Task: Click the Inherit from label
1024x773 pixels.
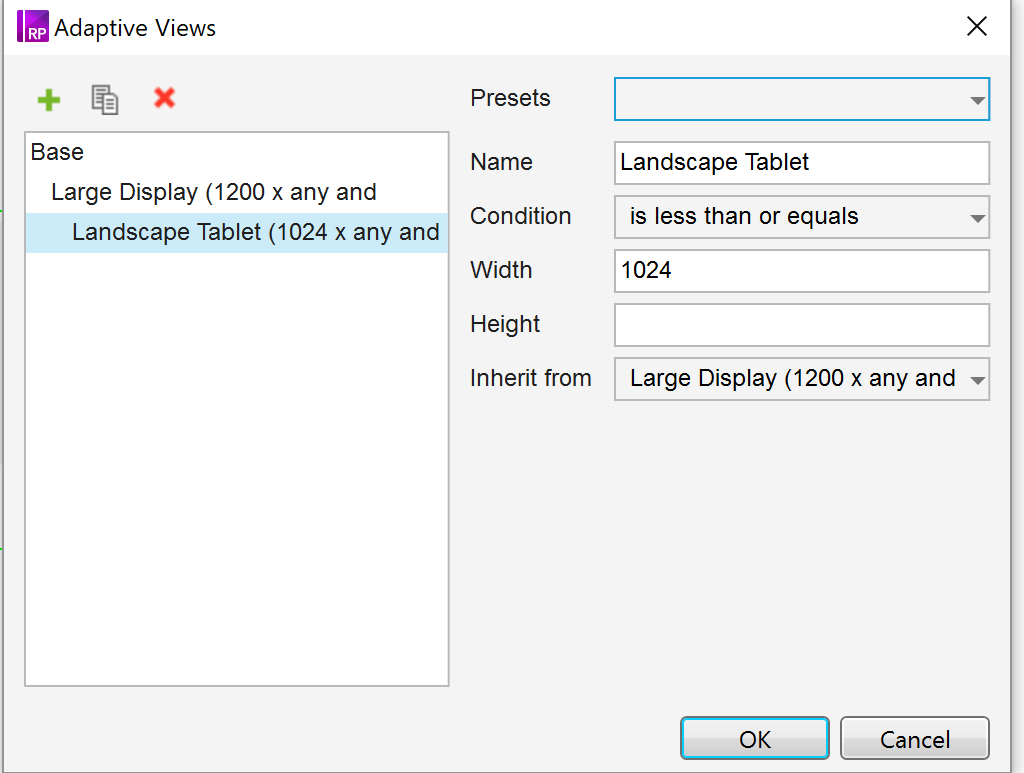Action: coord(530,379)
